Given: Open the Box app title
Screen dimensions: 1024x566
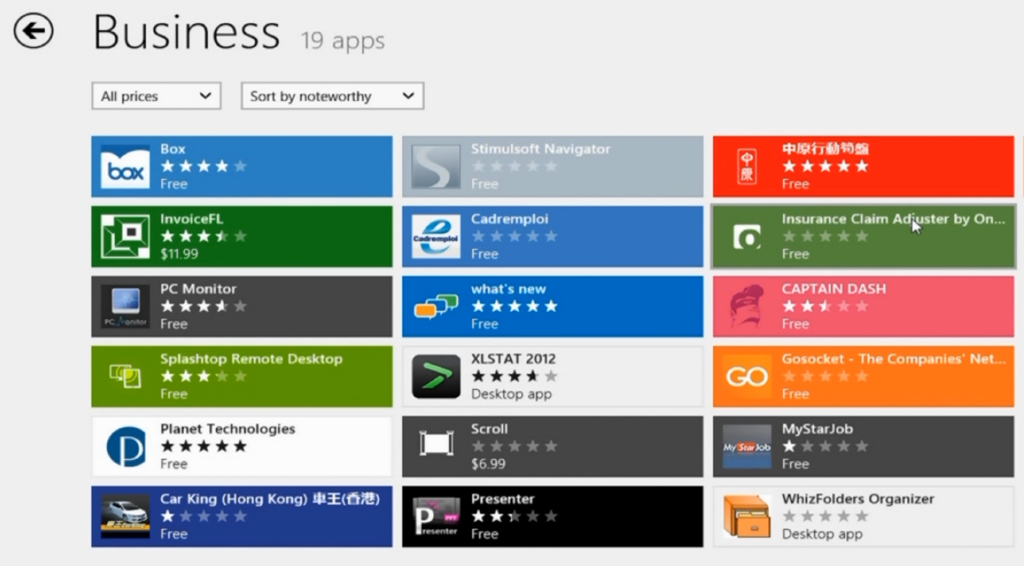Looking at the screenshot, I should pos(173,149).
